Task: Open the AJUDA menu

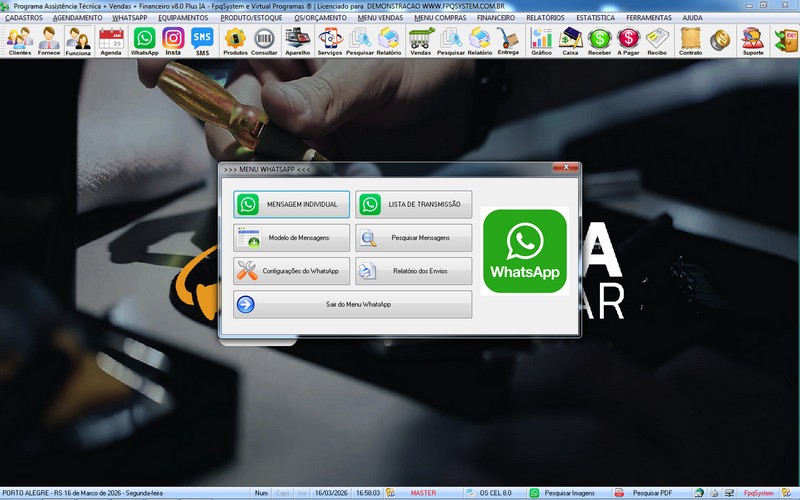Action: pyautogui.click(x=692, y=18)
